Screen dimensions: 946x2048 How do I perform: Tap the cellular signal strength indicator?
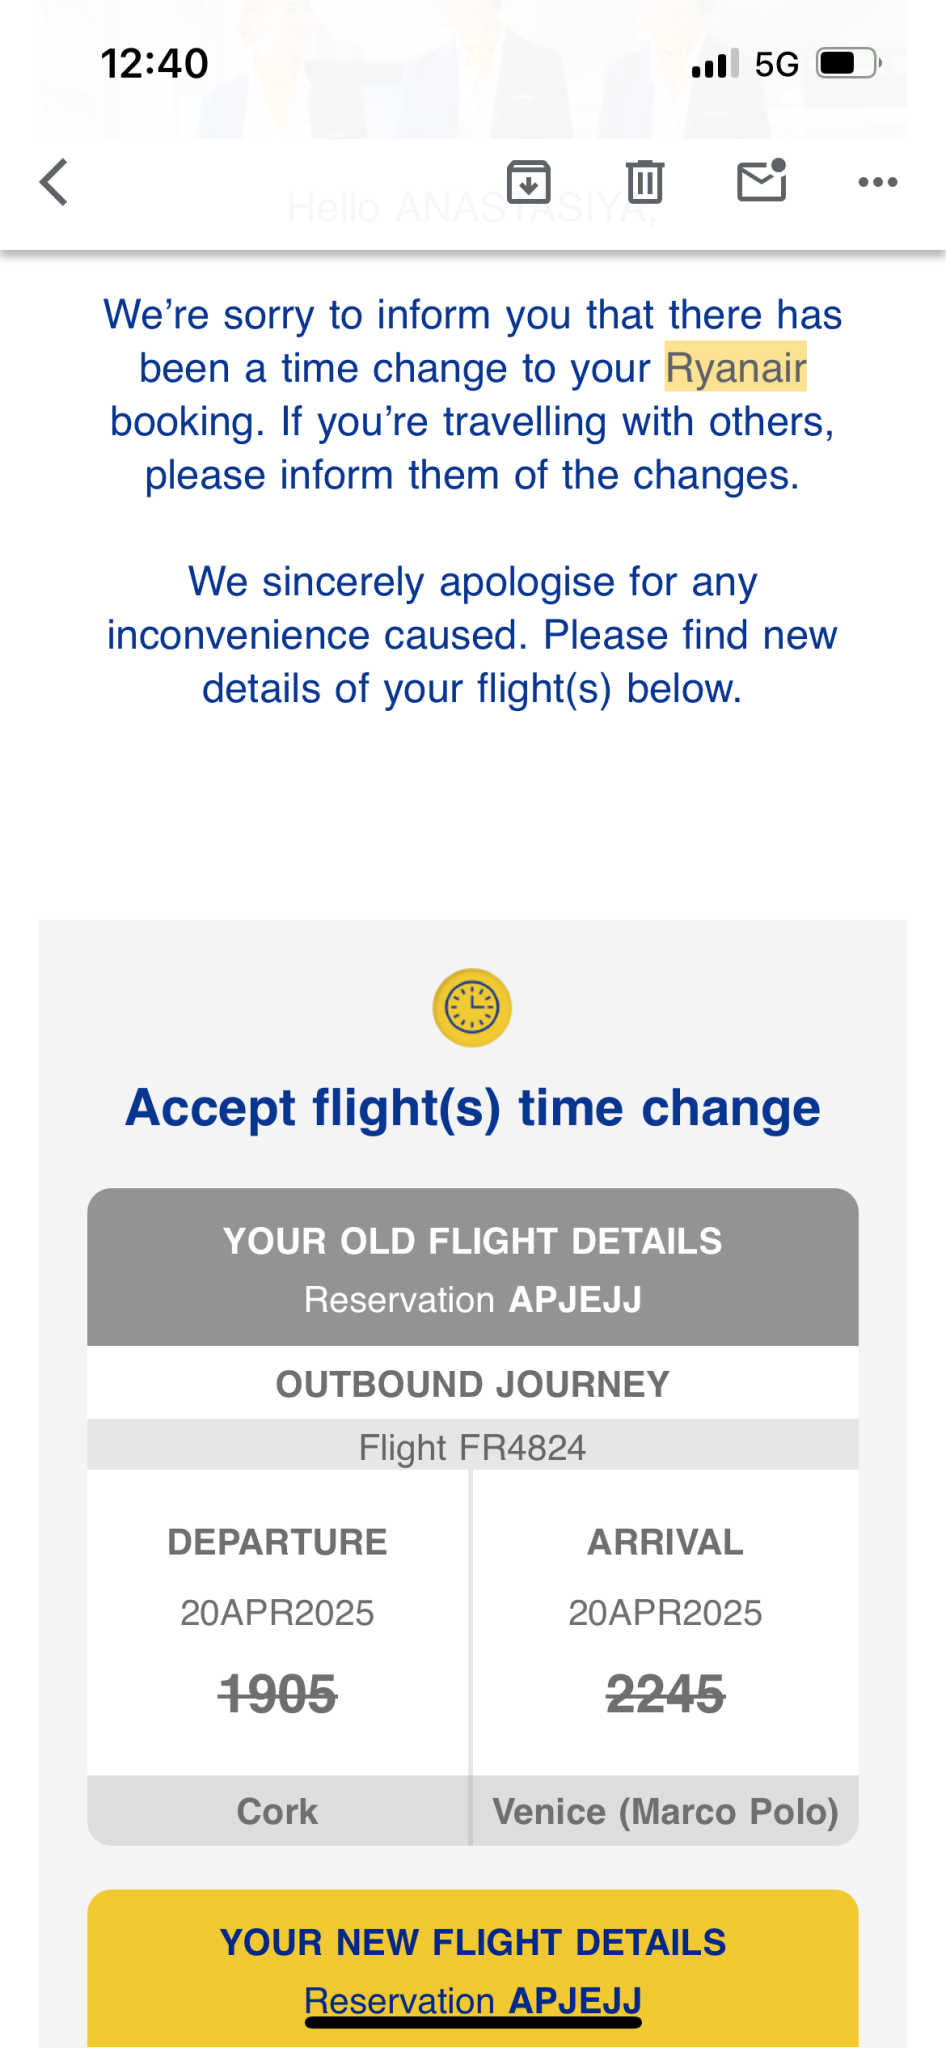coord(714,64)
